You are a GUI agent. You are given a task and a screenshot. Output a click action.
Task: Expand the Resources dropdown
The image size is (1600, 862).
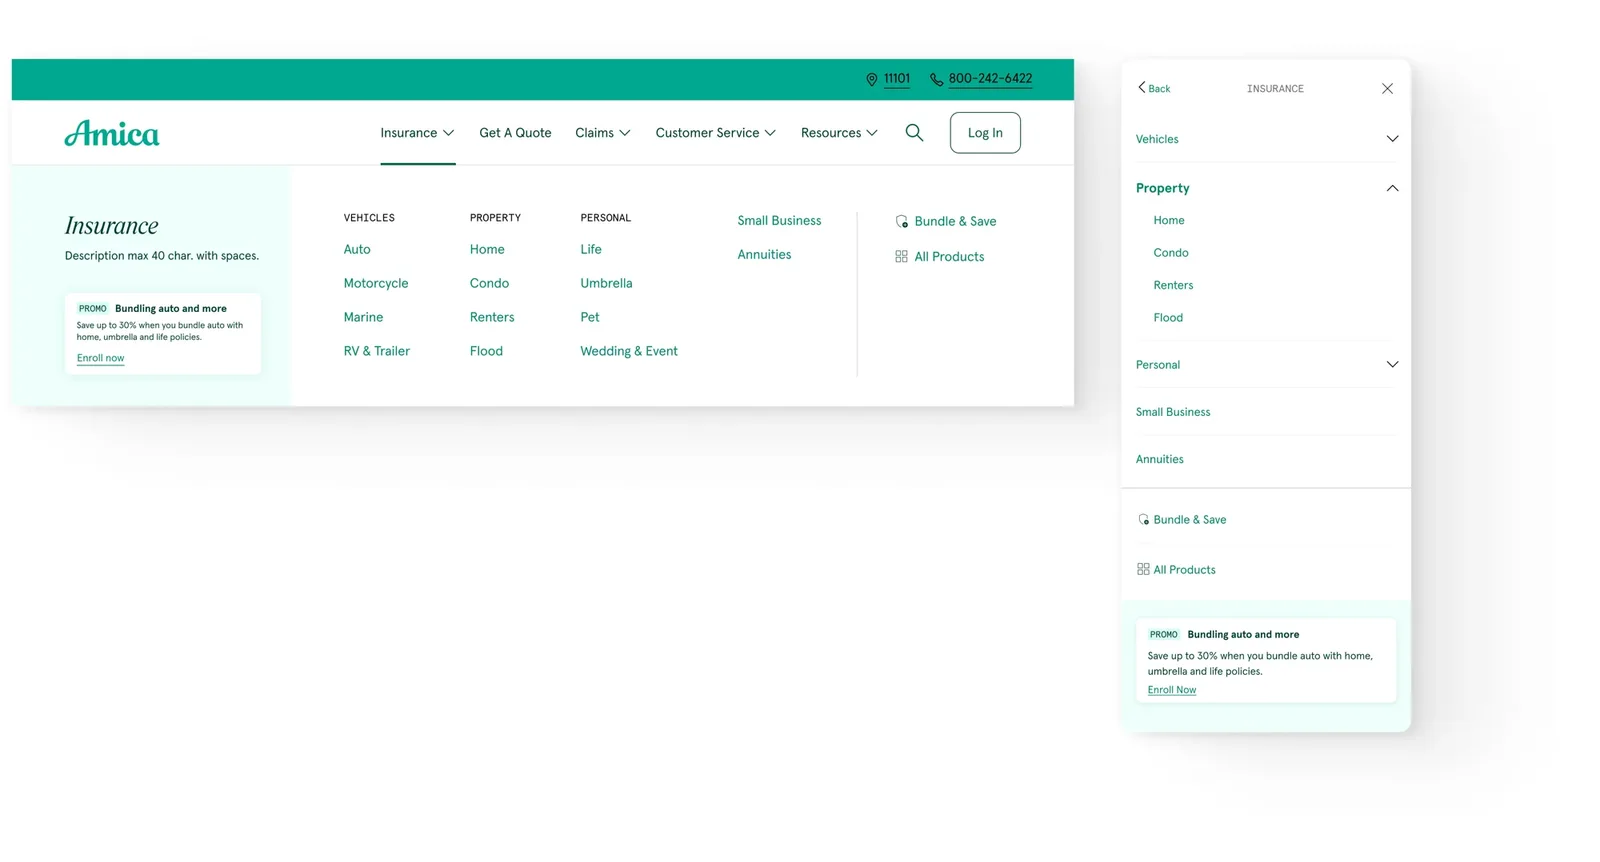tap(840, 133)
